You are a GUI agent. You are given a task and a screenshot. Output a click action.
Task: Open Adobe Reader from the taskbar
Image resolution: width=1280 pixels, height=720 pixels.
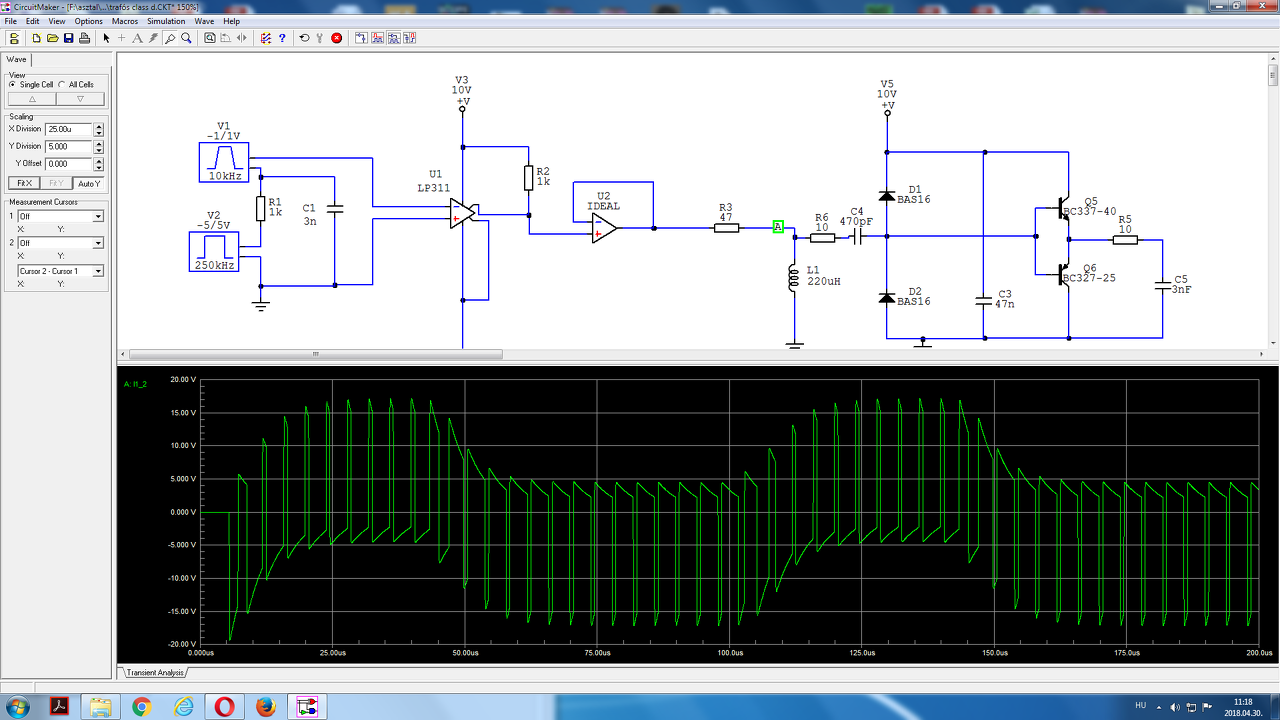pos(59,706)
